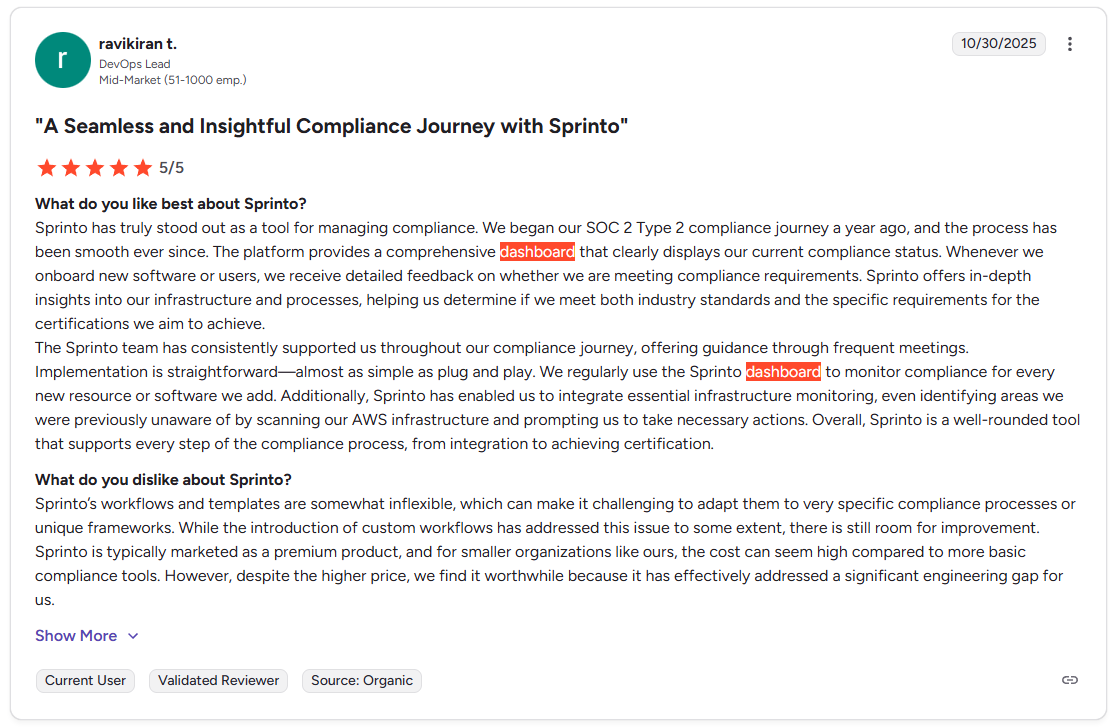Click the Validated Reviewer tag
This screenshot has width=1118, height=728.
click(x=218, y=680)
